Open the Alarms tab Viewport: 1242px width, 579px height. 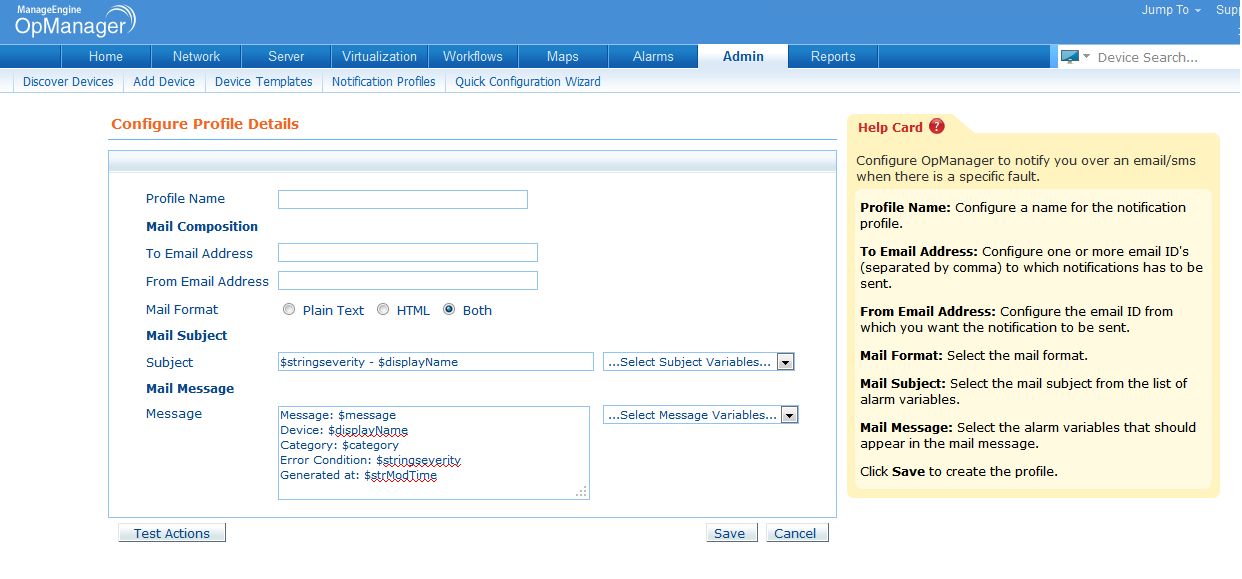pos(653,56)
